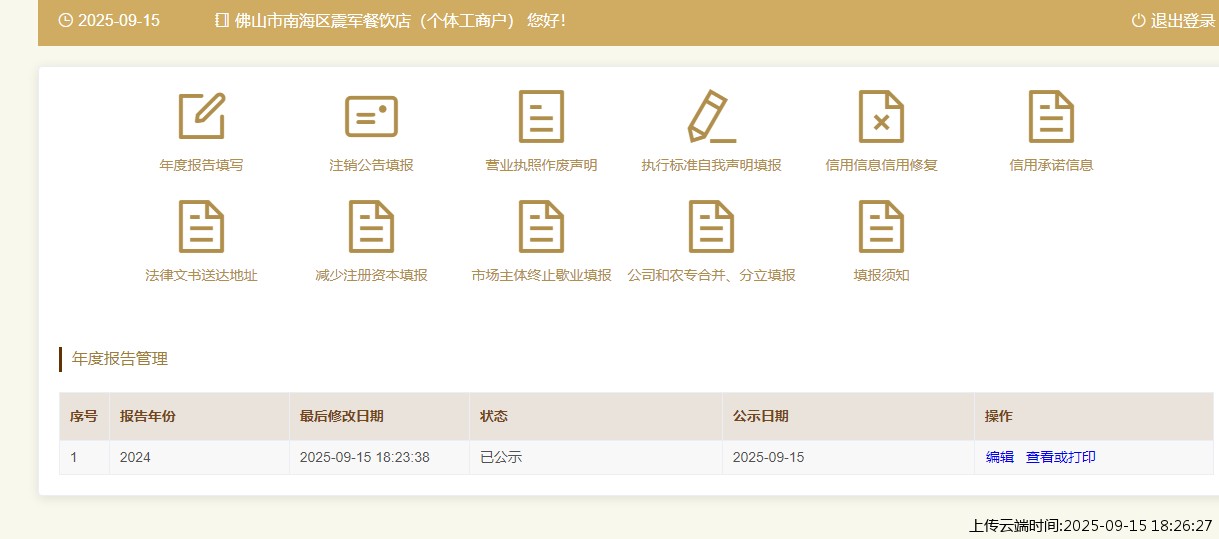Click the clock icon beside the date
The width and height of the screenshot is (1219, 539).
click(66, 20)
